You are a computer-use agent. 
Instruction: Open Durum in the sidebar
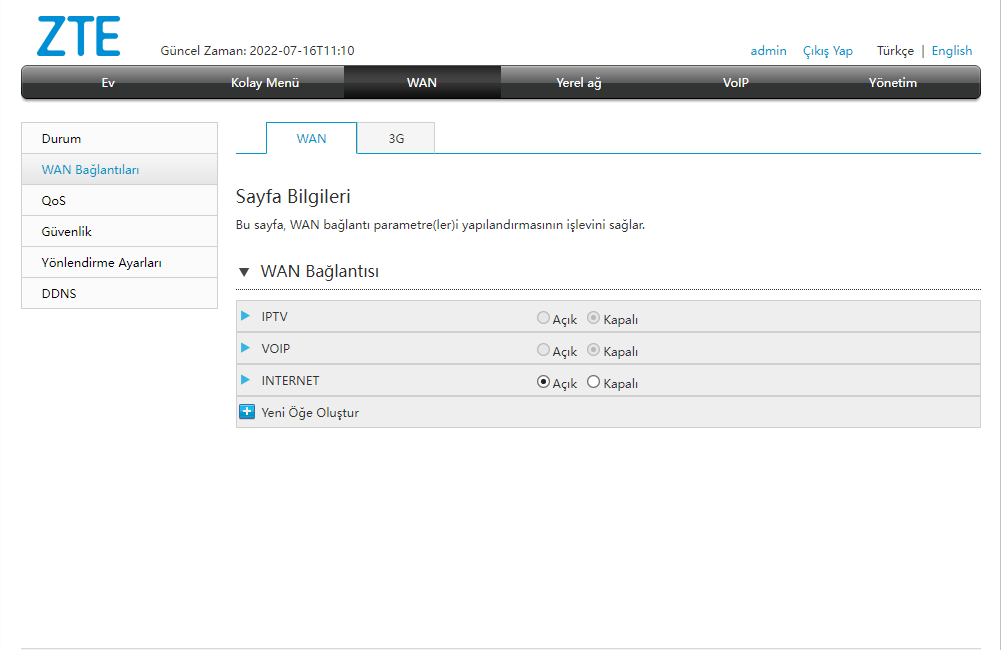tap(119, 139)
